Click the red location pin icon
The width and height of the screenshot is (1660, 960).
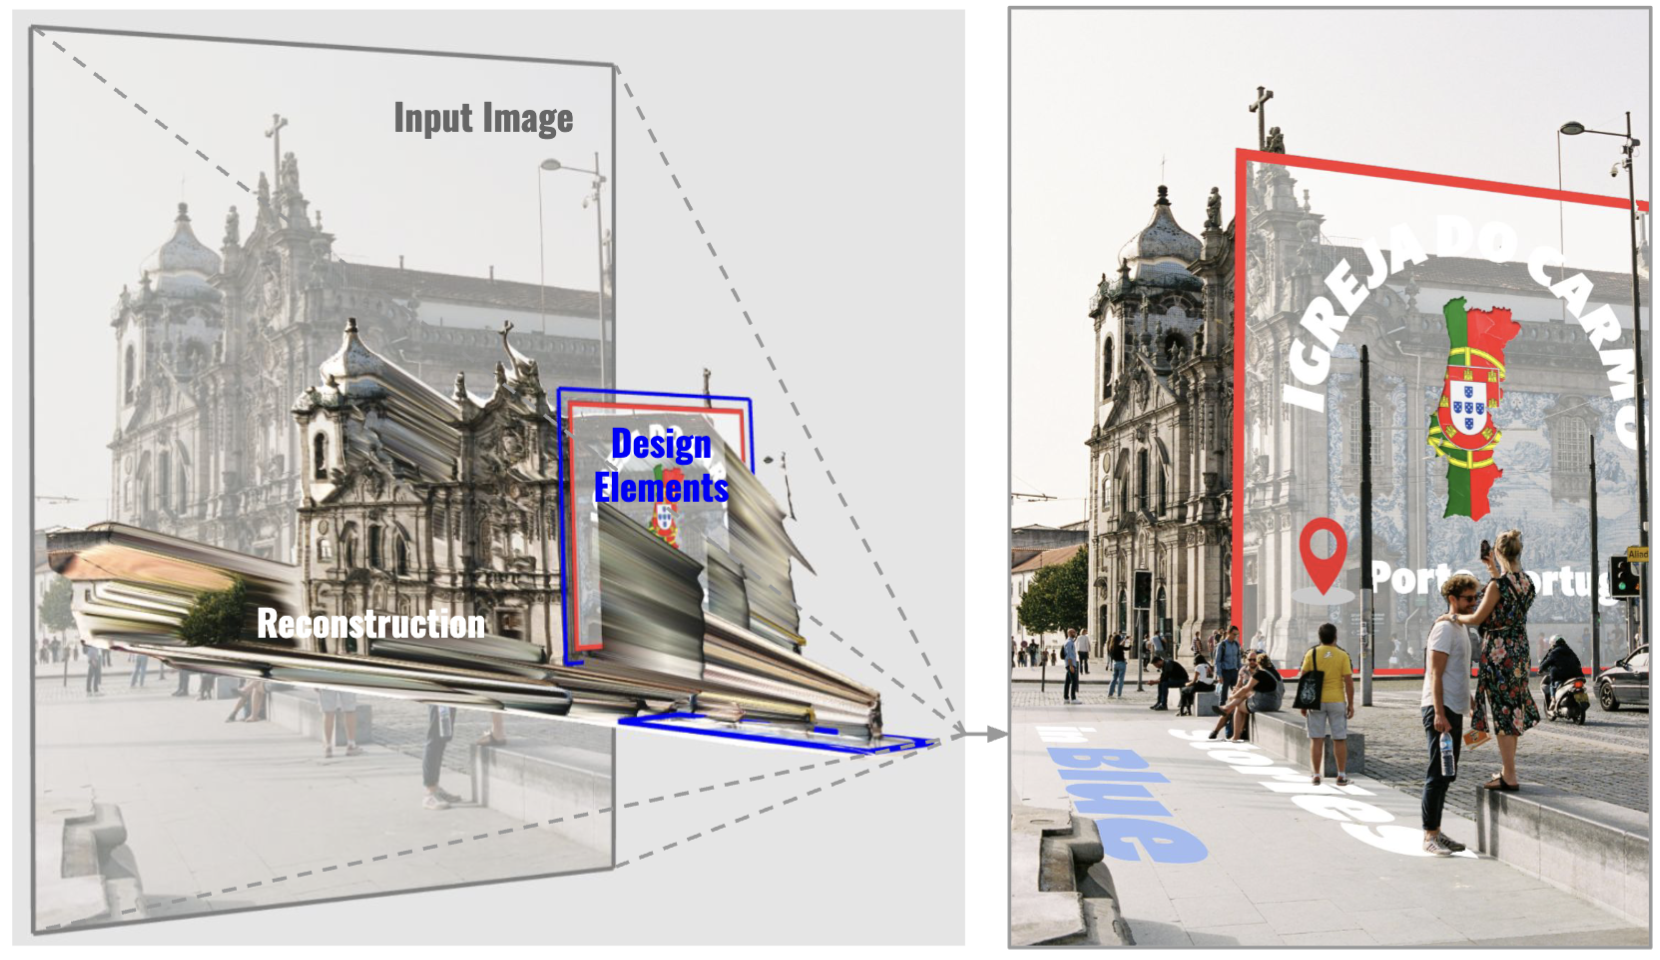tap(1322, 553)
